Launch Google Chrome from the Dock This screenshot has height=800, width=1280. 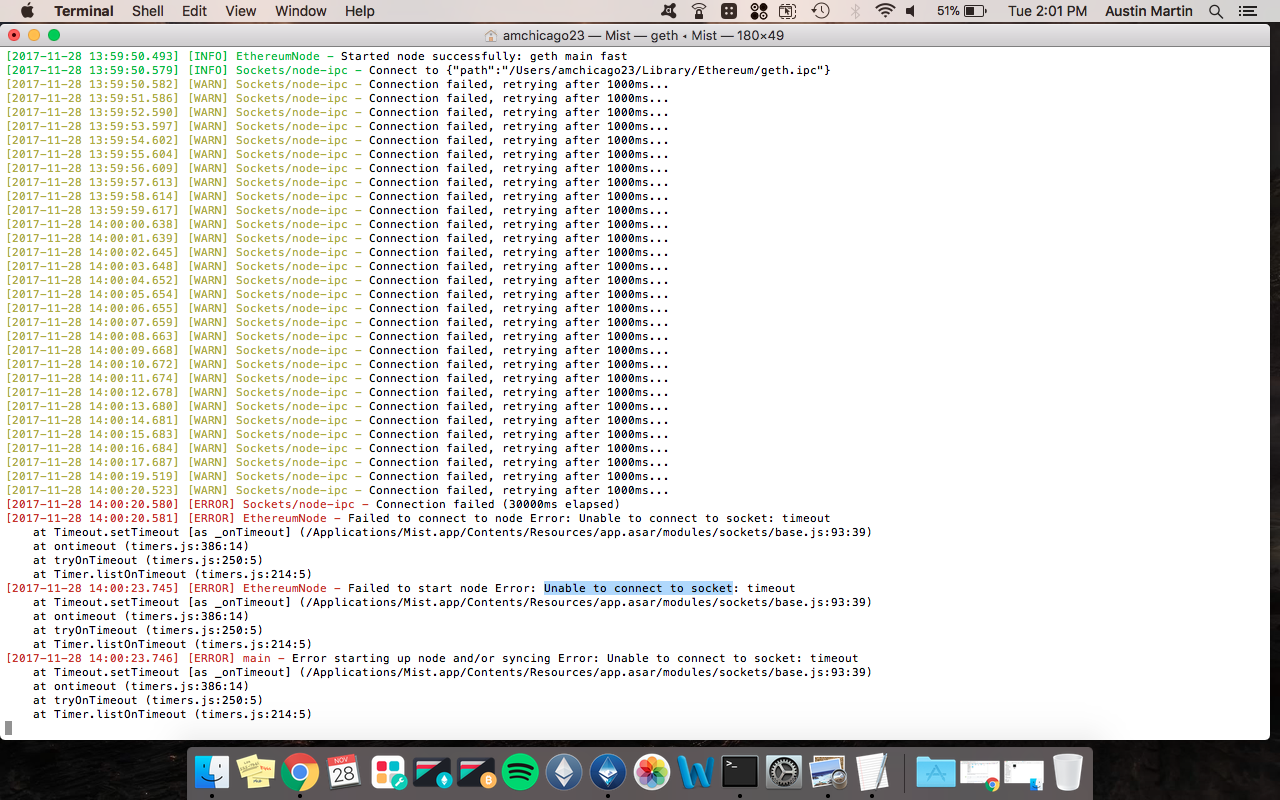(x=300, y=771)
